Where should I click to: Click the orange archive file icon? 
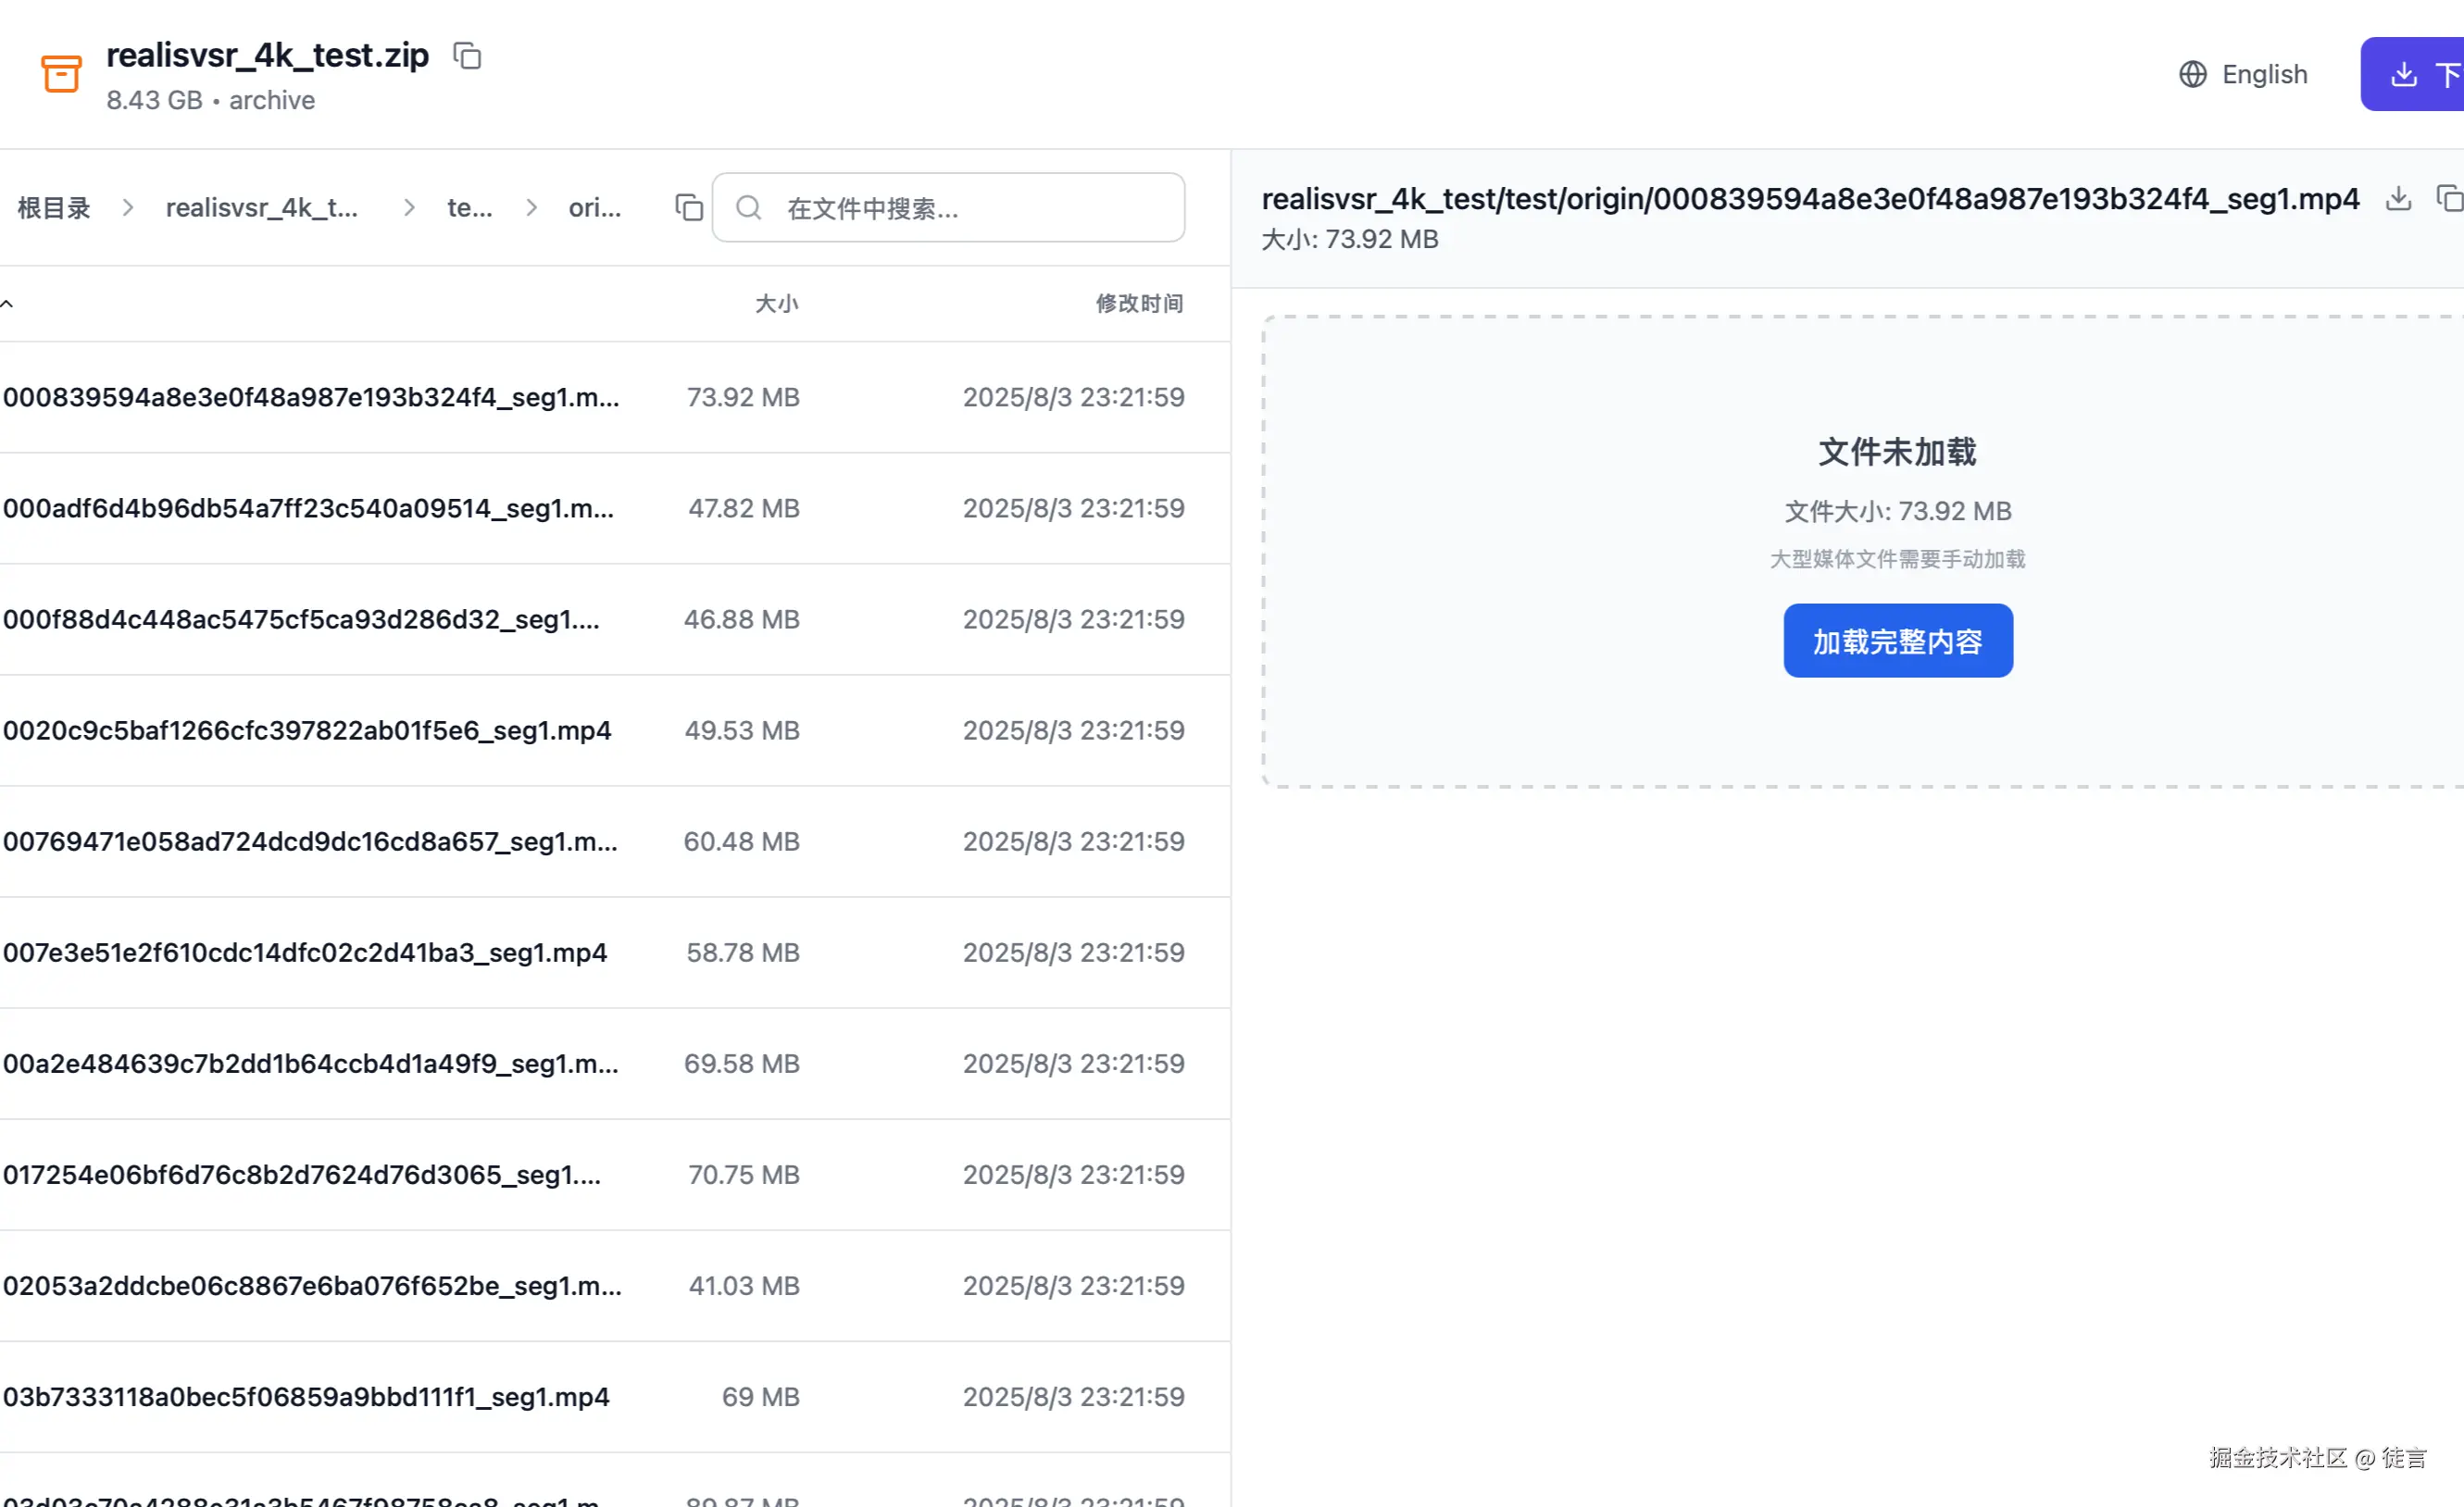point(61,74)
